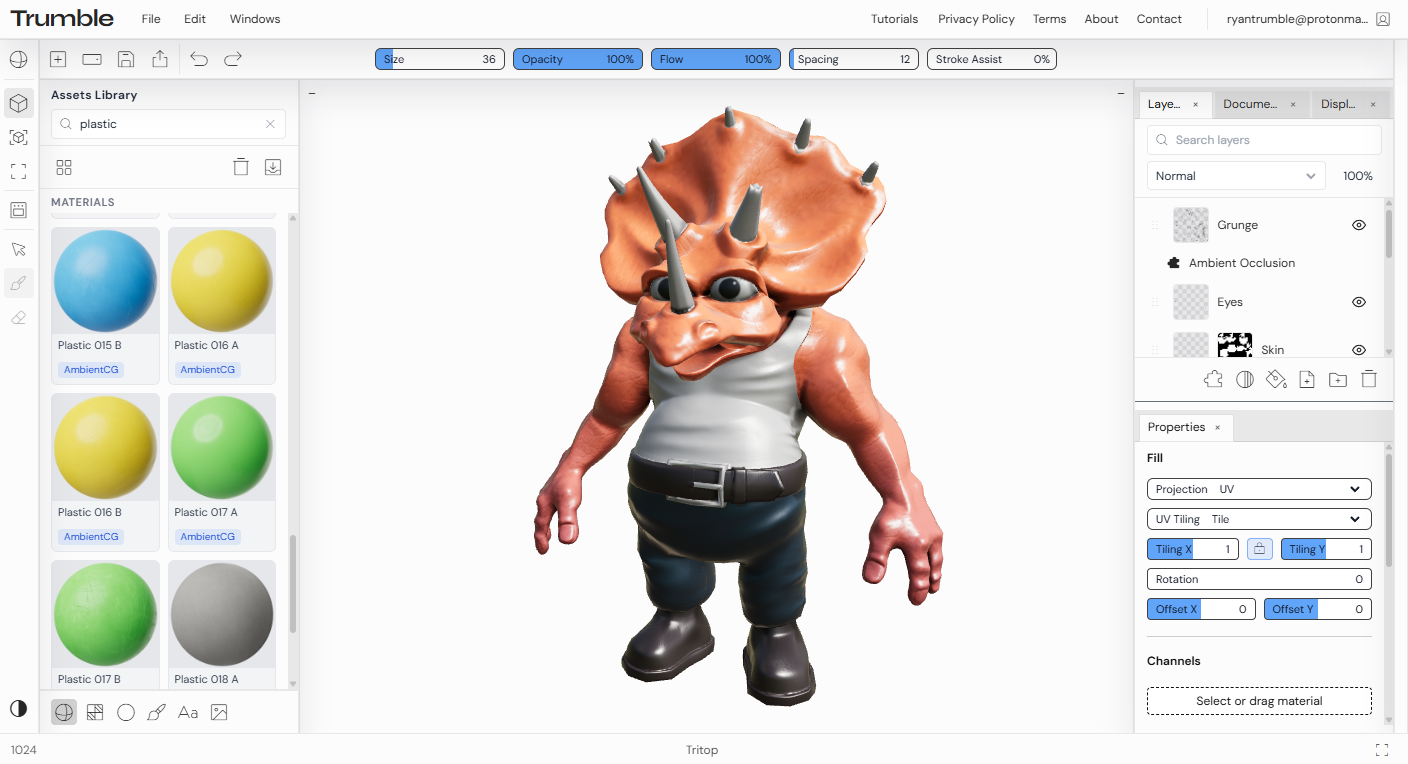The height and width of the screenshot is (764, 1408).
Task: Filter assets by text with the Aa icon
Action: (x=187, y=712)
